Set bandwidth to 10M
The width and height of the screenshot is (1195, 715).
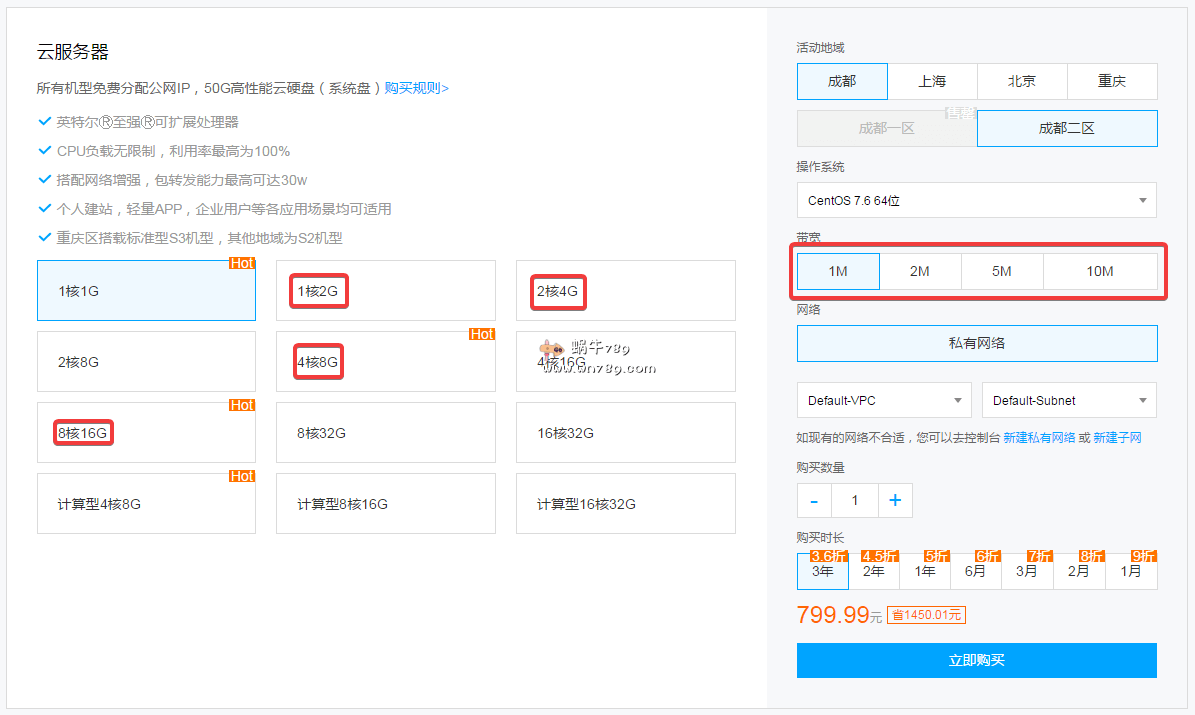click(1100, 271)
